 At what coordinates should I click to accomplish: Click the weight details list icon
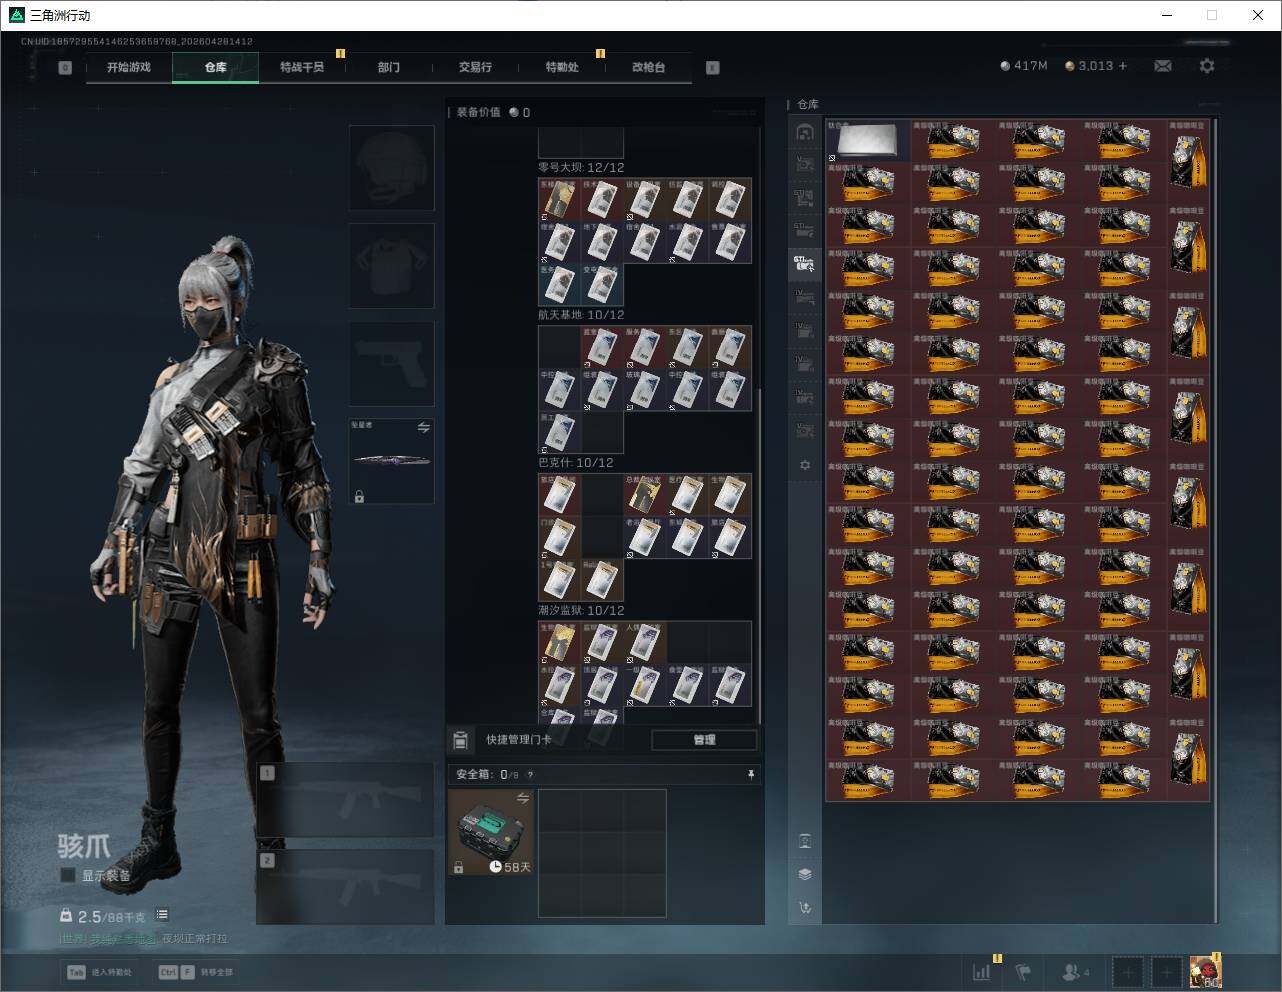tap(162, 915)
